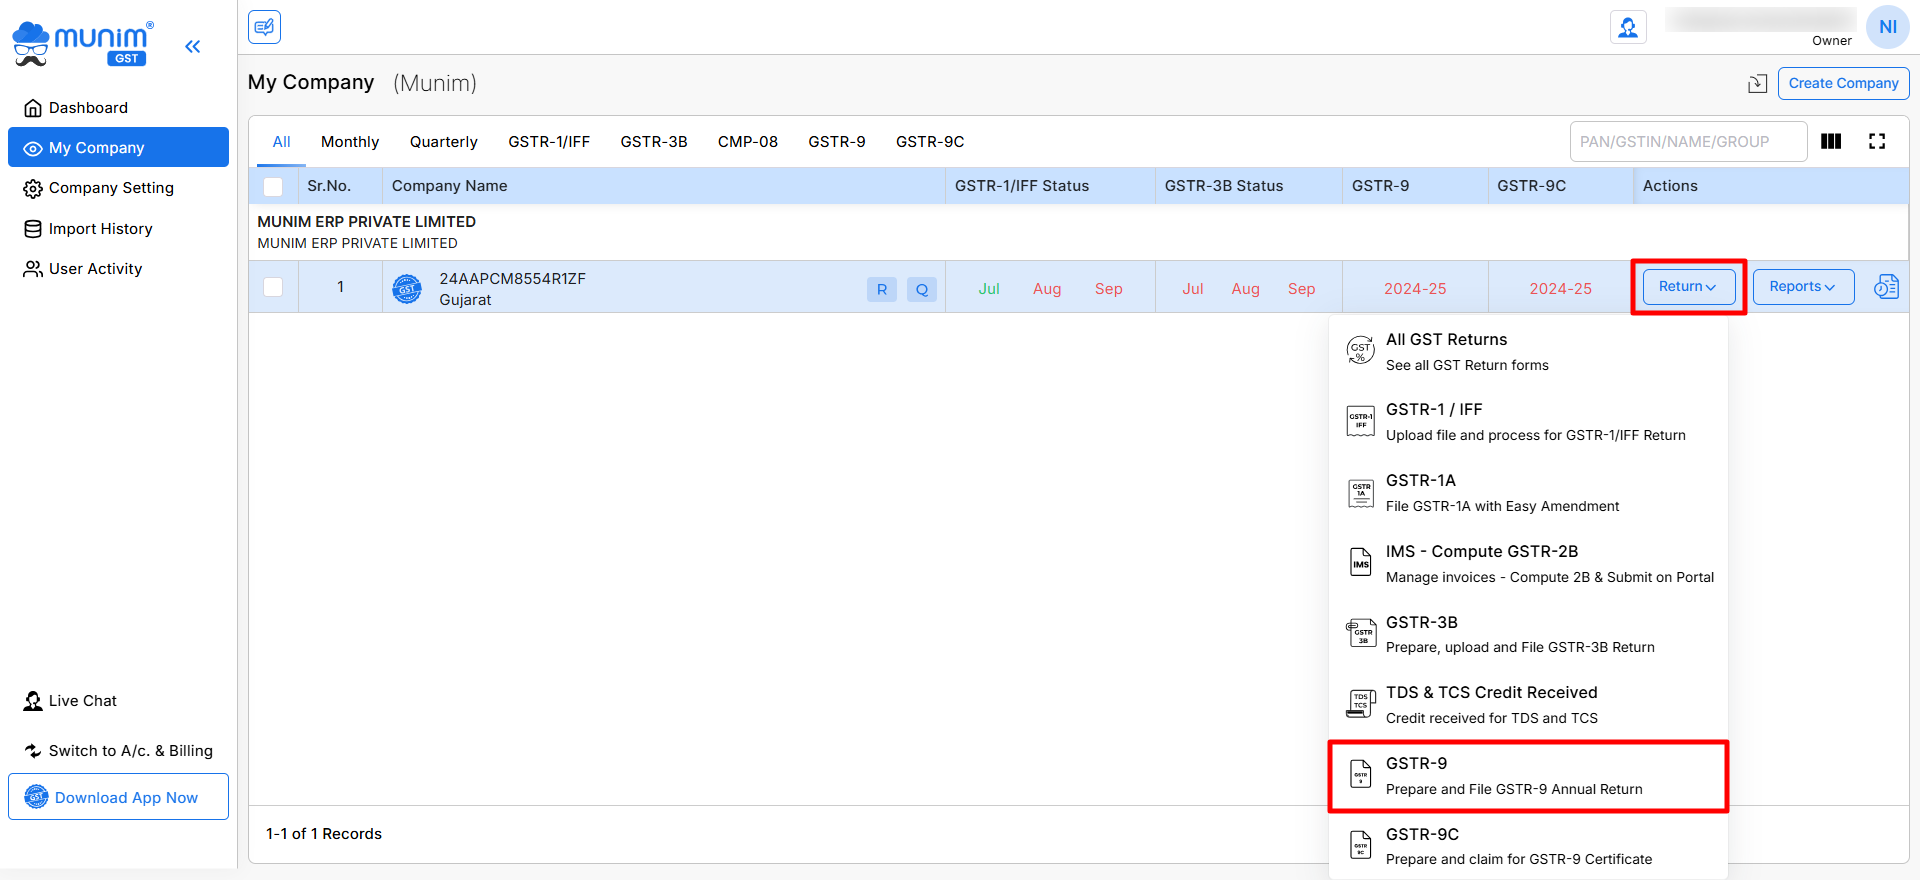The height and width of the screenshot is (881, 1920).
Task: Switch to the GSTR-1/IFF tab
Action: [x=549, y=142]
